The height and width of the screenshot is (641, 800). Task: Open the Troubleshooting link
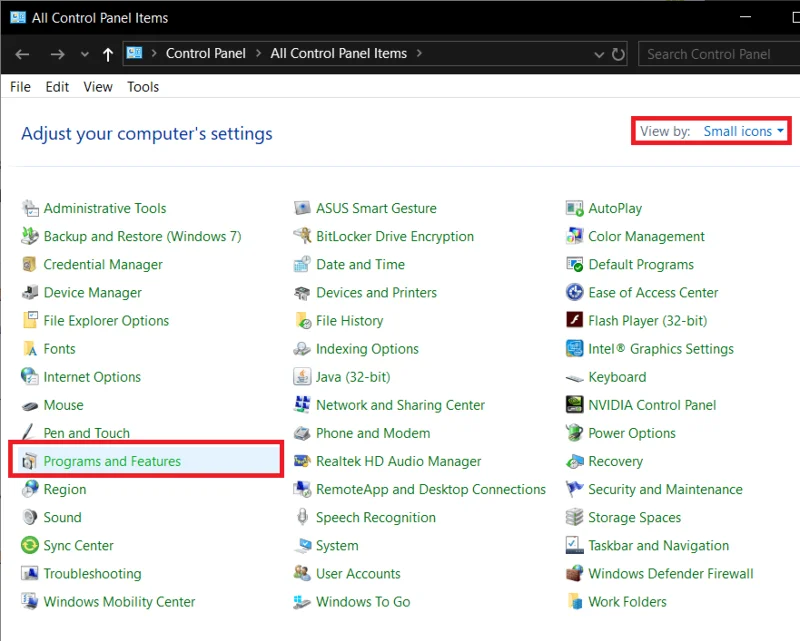(x=92, y=573)
